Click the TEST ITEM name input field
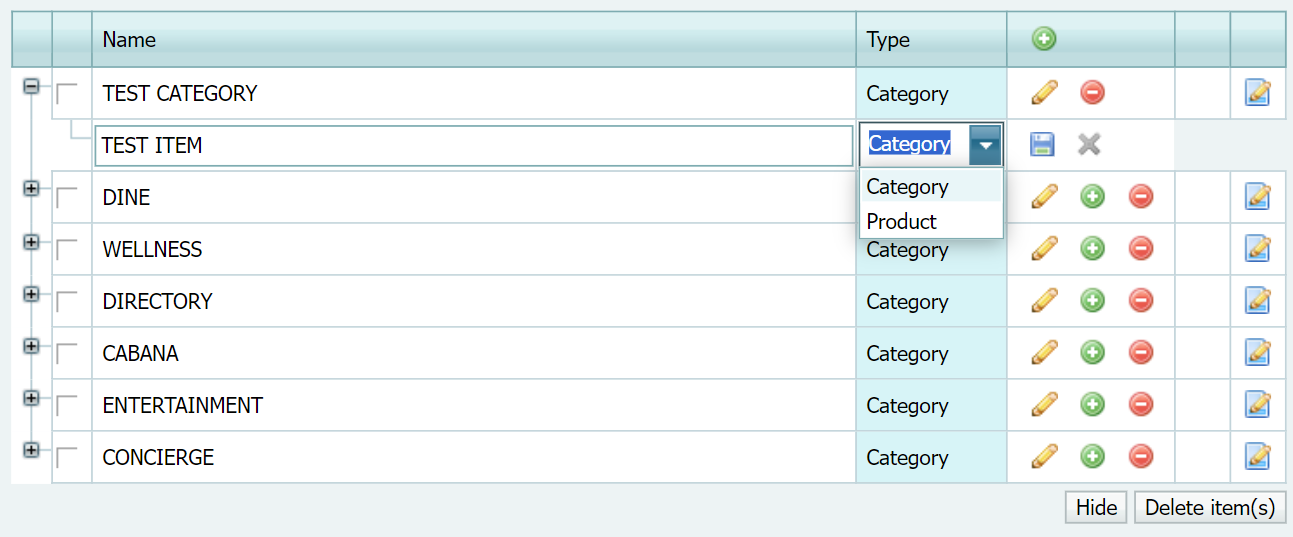Image resolution: width=1293 pixels, height=537 pixels. point(474,145)
